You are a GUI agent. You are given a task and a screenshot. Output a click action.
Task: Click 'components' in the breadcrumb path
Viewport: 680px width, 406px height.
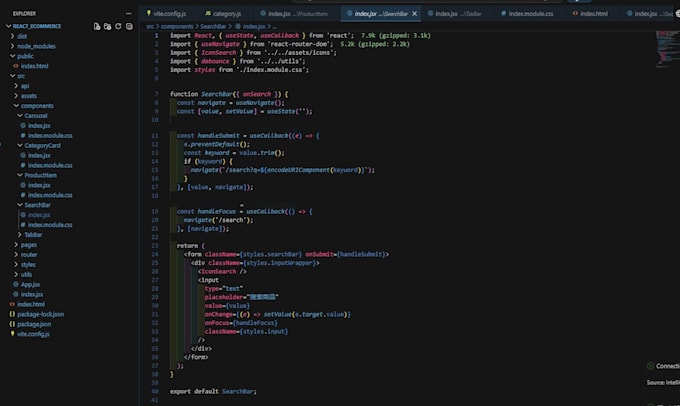click(x=177, y=26)
